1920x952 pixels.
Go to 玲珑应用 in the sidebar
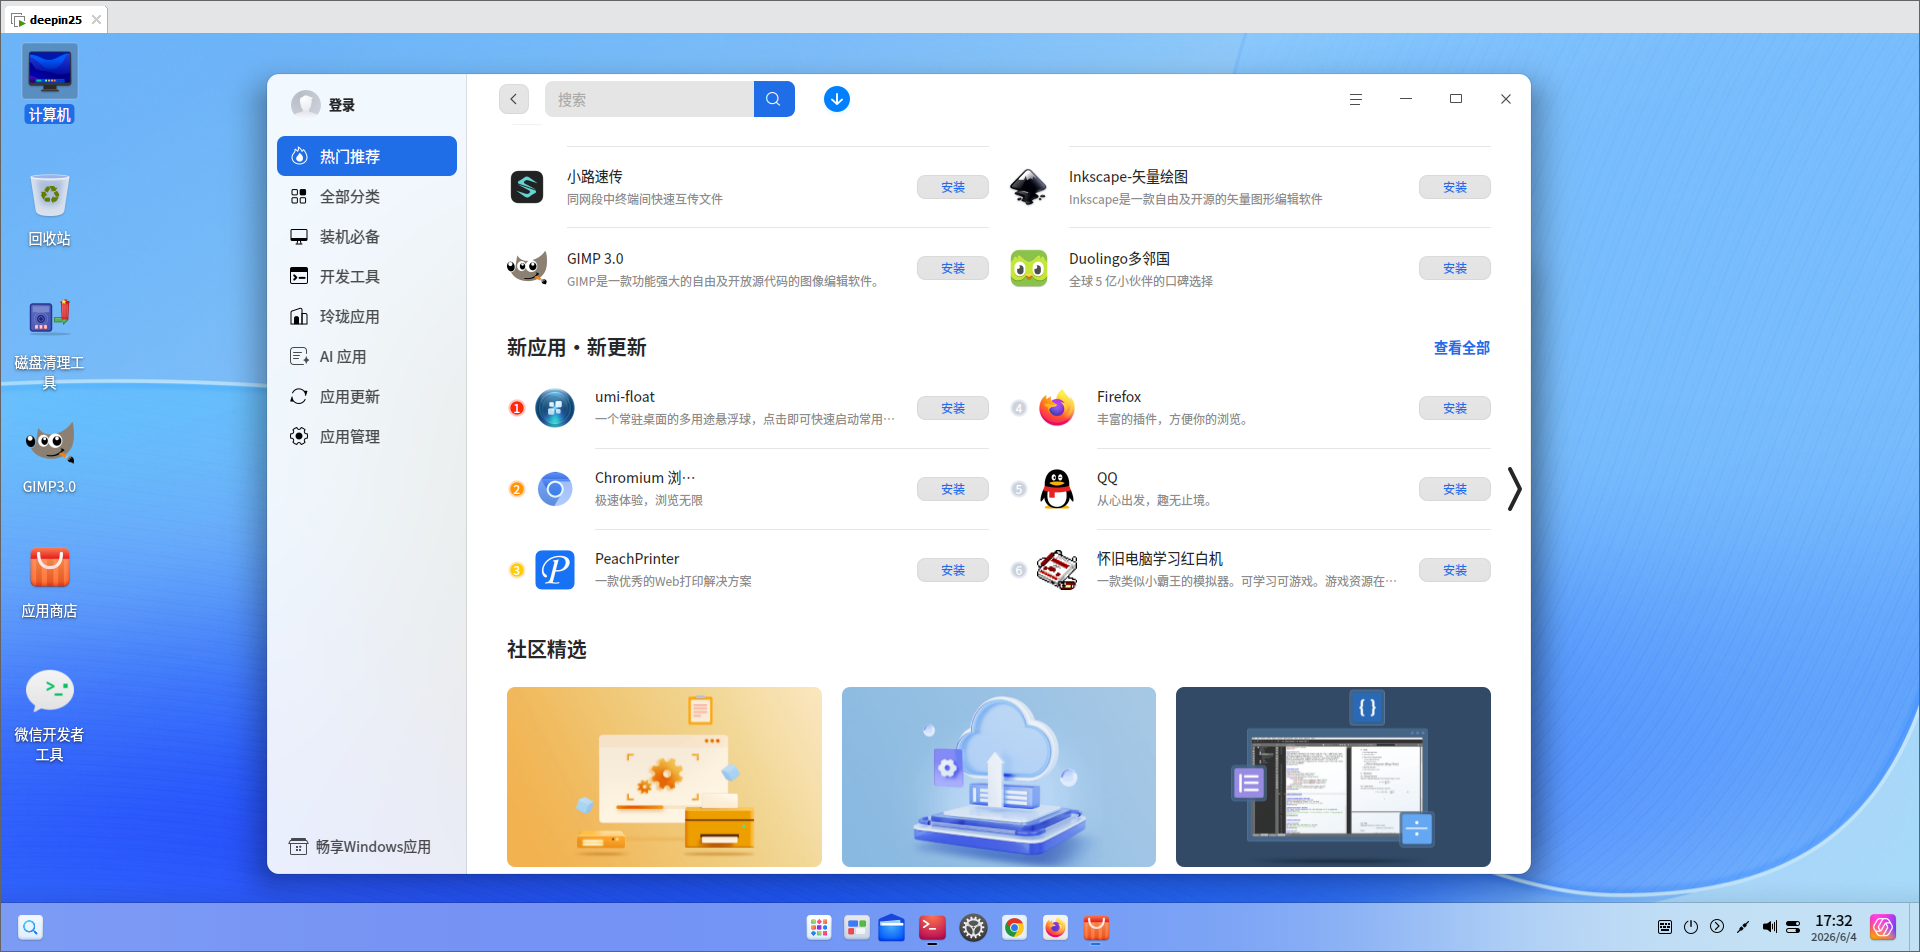coord(367,316)
